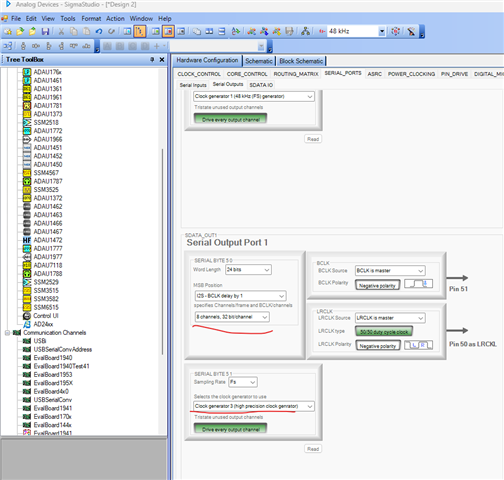Select ADAU1787 in the tree
Viewport: 504px width, 480px height.
click(48, 181)
